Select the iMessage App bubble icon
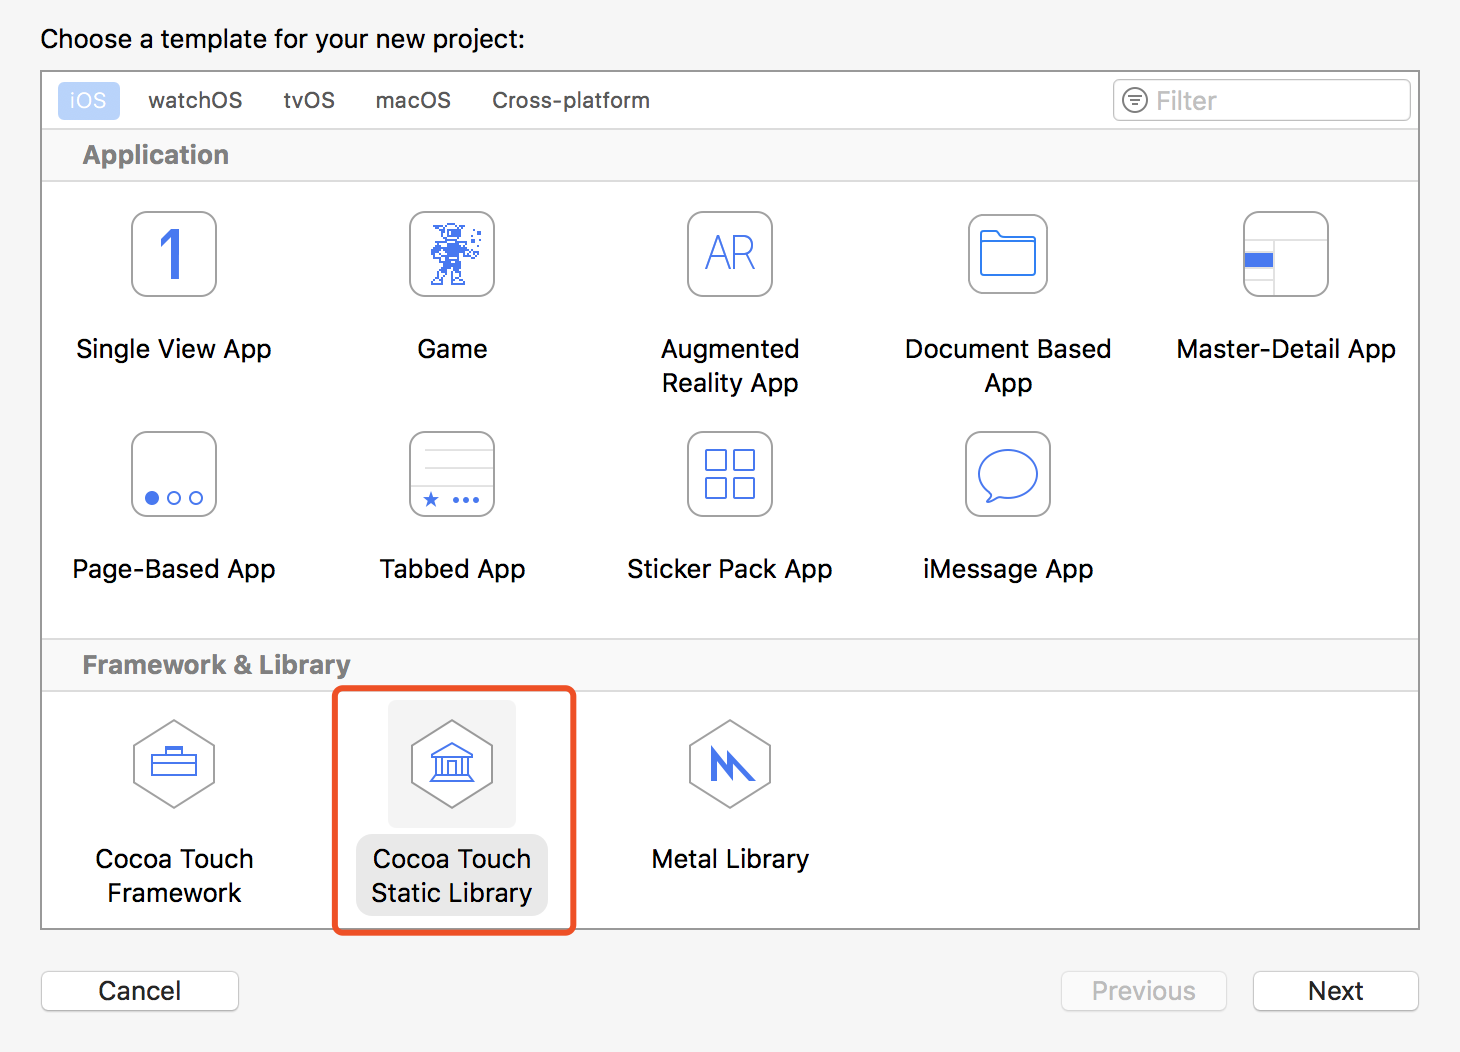This screenshot has width=1460, height=1052. point(1008,474)
